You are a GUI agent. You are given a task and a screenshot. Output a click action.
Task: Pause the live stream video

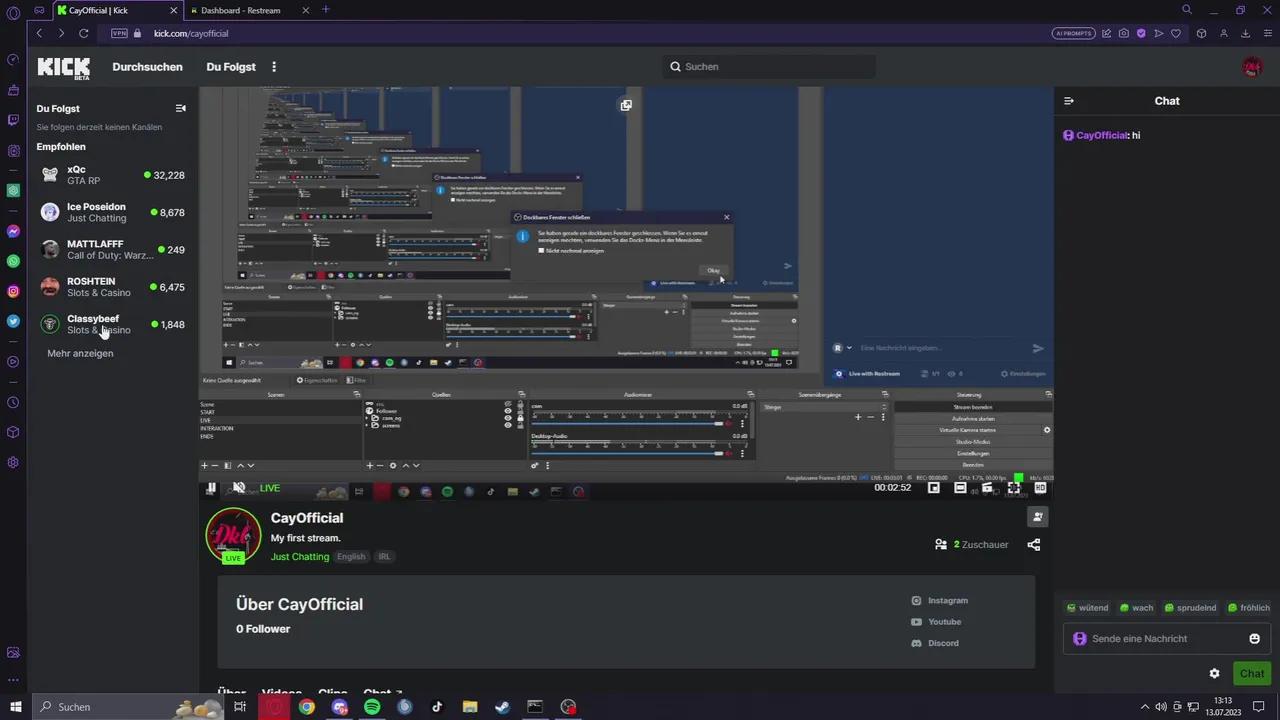point(211,488)
